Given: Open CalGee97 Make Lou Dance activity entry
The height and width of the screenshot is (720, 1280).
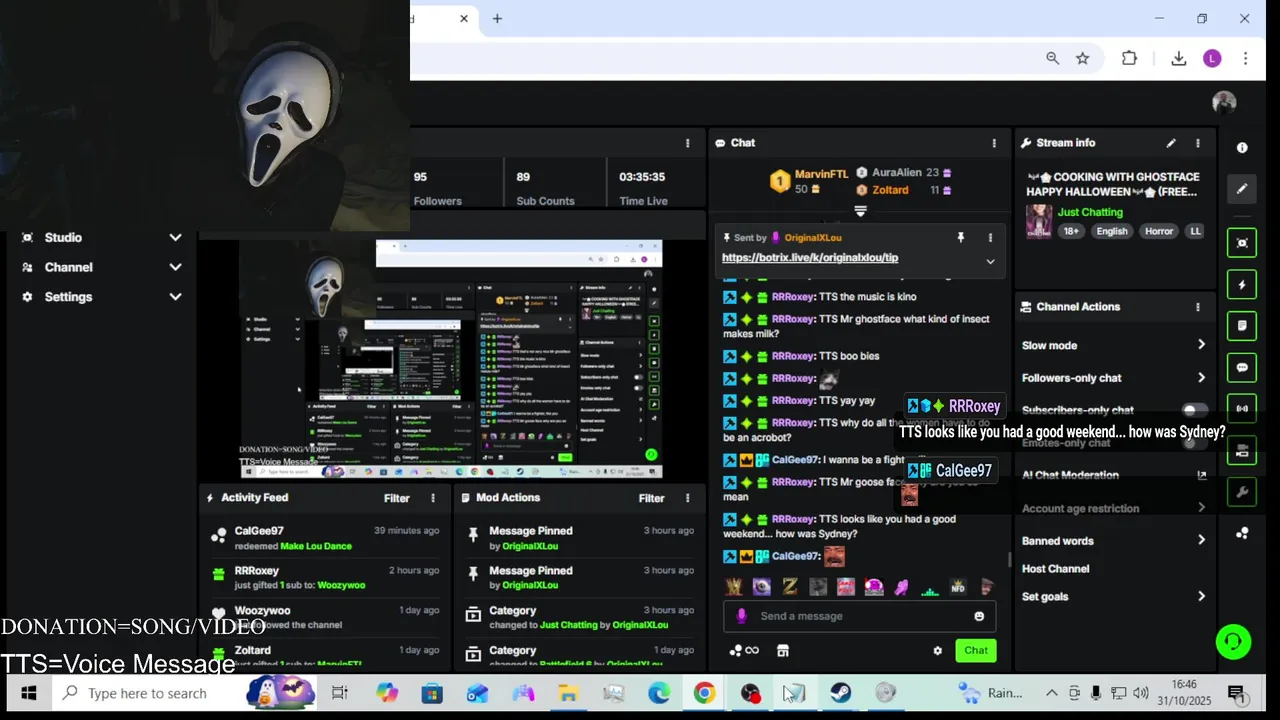Looking at the screenshot, I should pos(325,538).
